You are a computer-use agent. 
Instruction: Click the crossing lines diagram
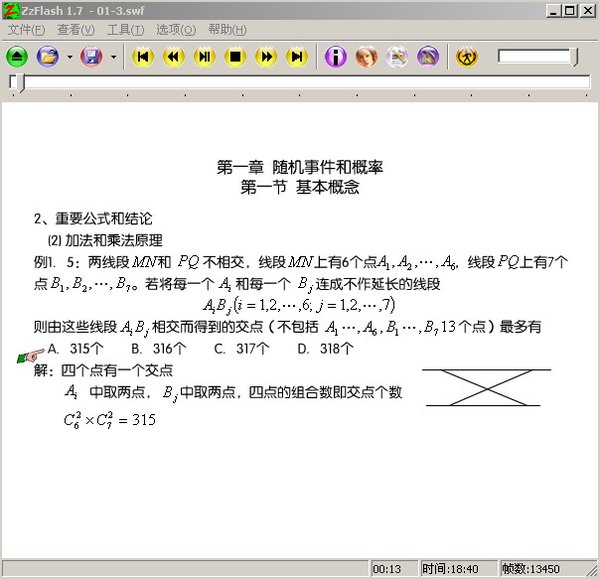(486, 388)
